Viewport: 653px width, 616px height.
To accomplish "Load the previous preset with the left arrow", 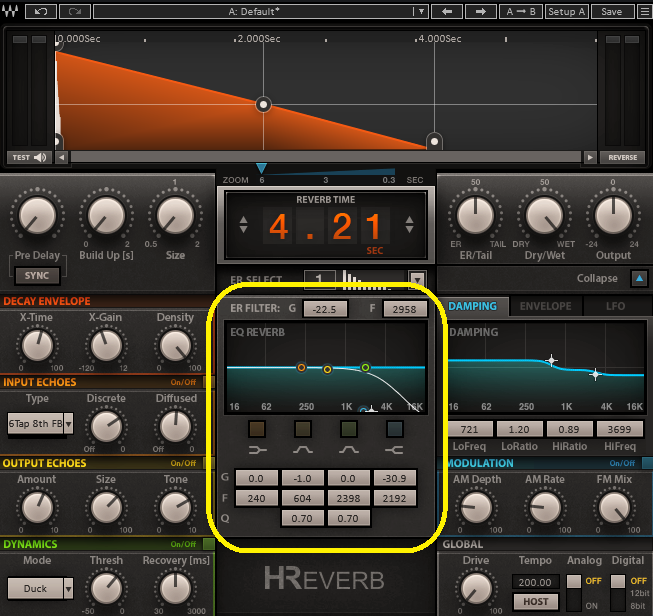I will tap(448, 11).
